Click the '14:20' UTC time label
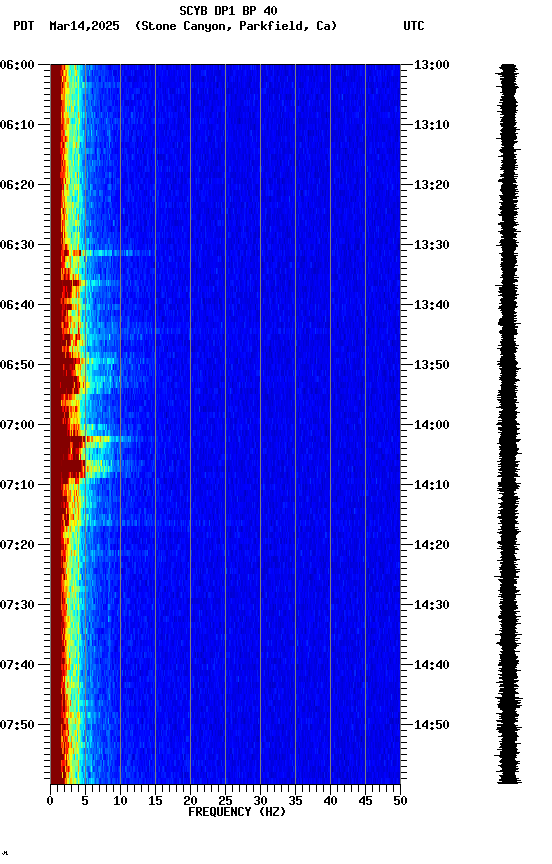 tap(432, 545)
